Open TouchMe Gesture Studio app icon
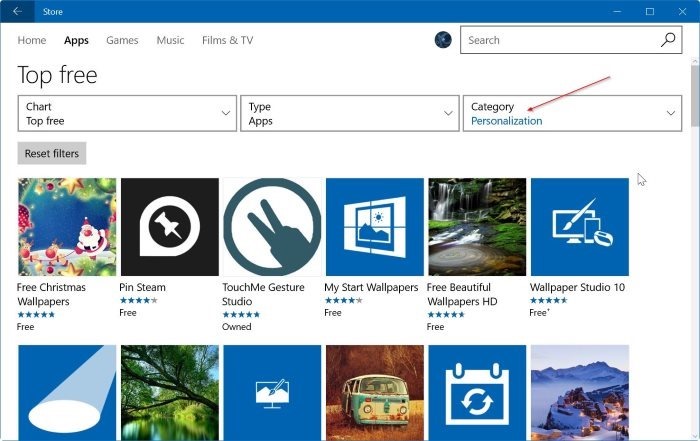Screen dimensions: 700x441 coord(272,227)
